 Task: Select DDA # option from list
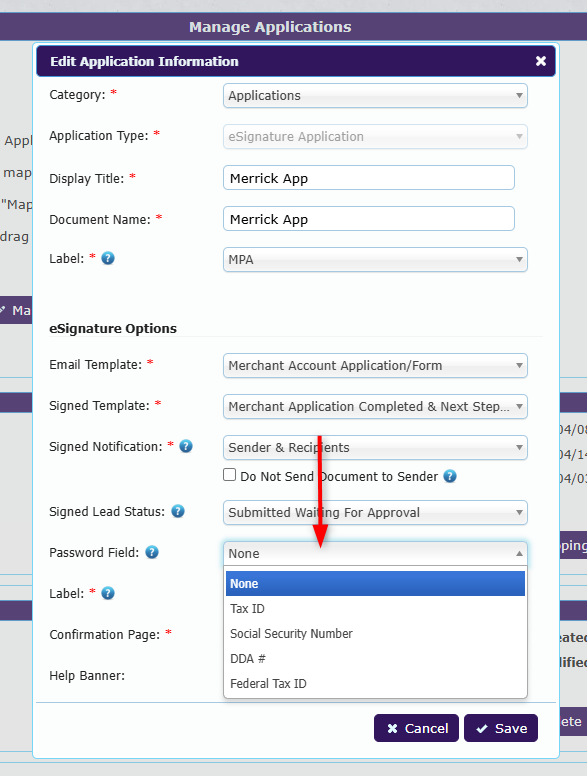point(375,659)
